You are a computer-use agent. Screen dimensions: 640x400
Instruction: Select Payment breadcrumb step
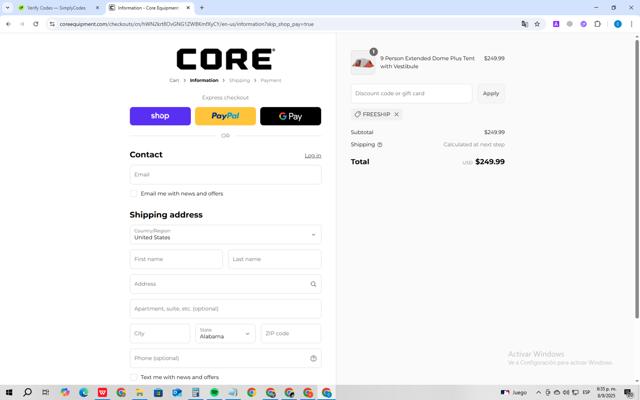click(271, 80)
